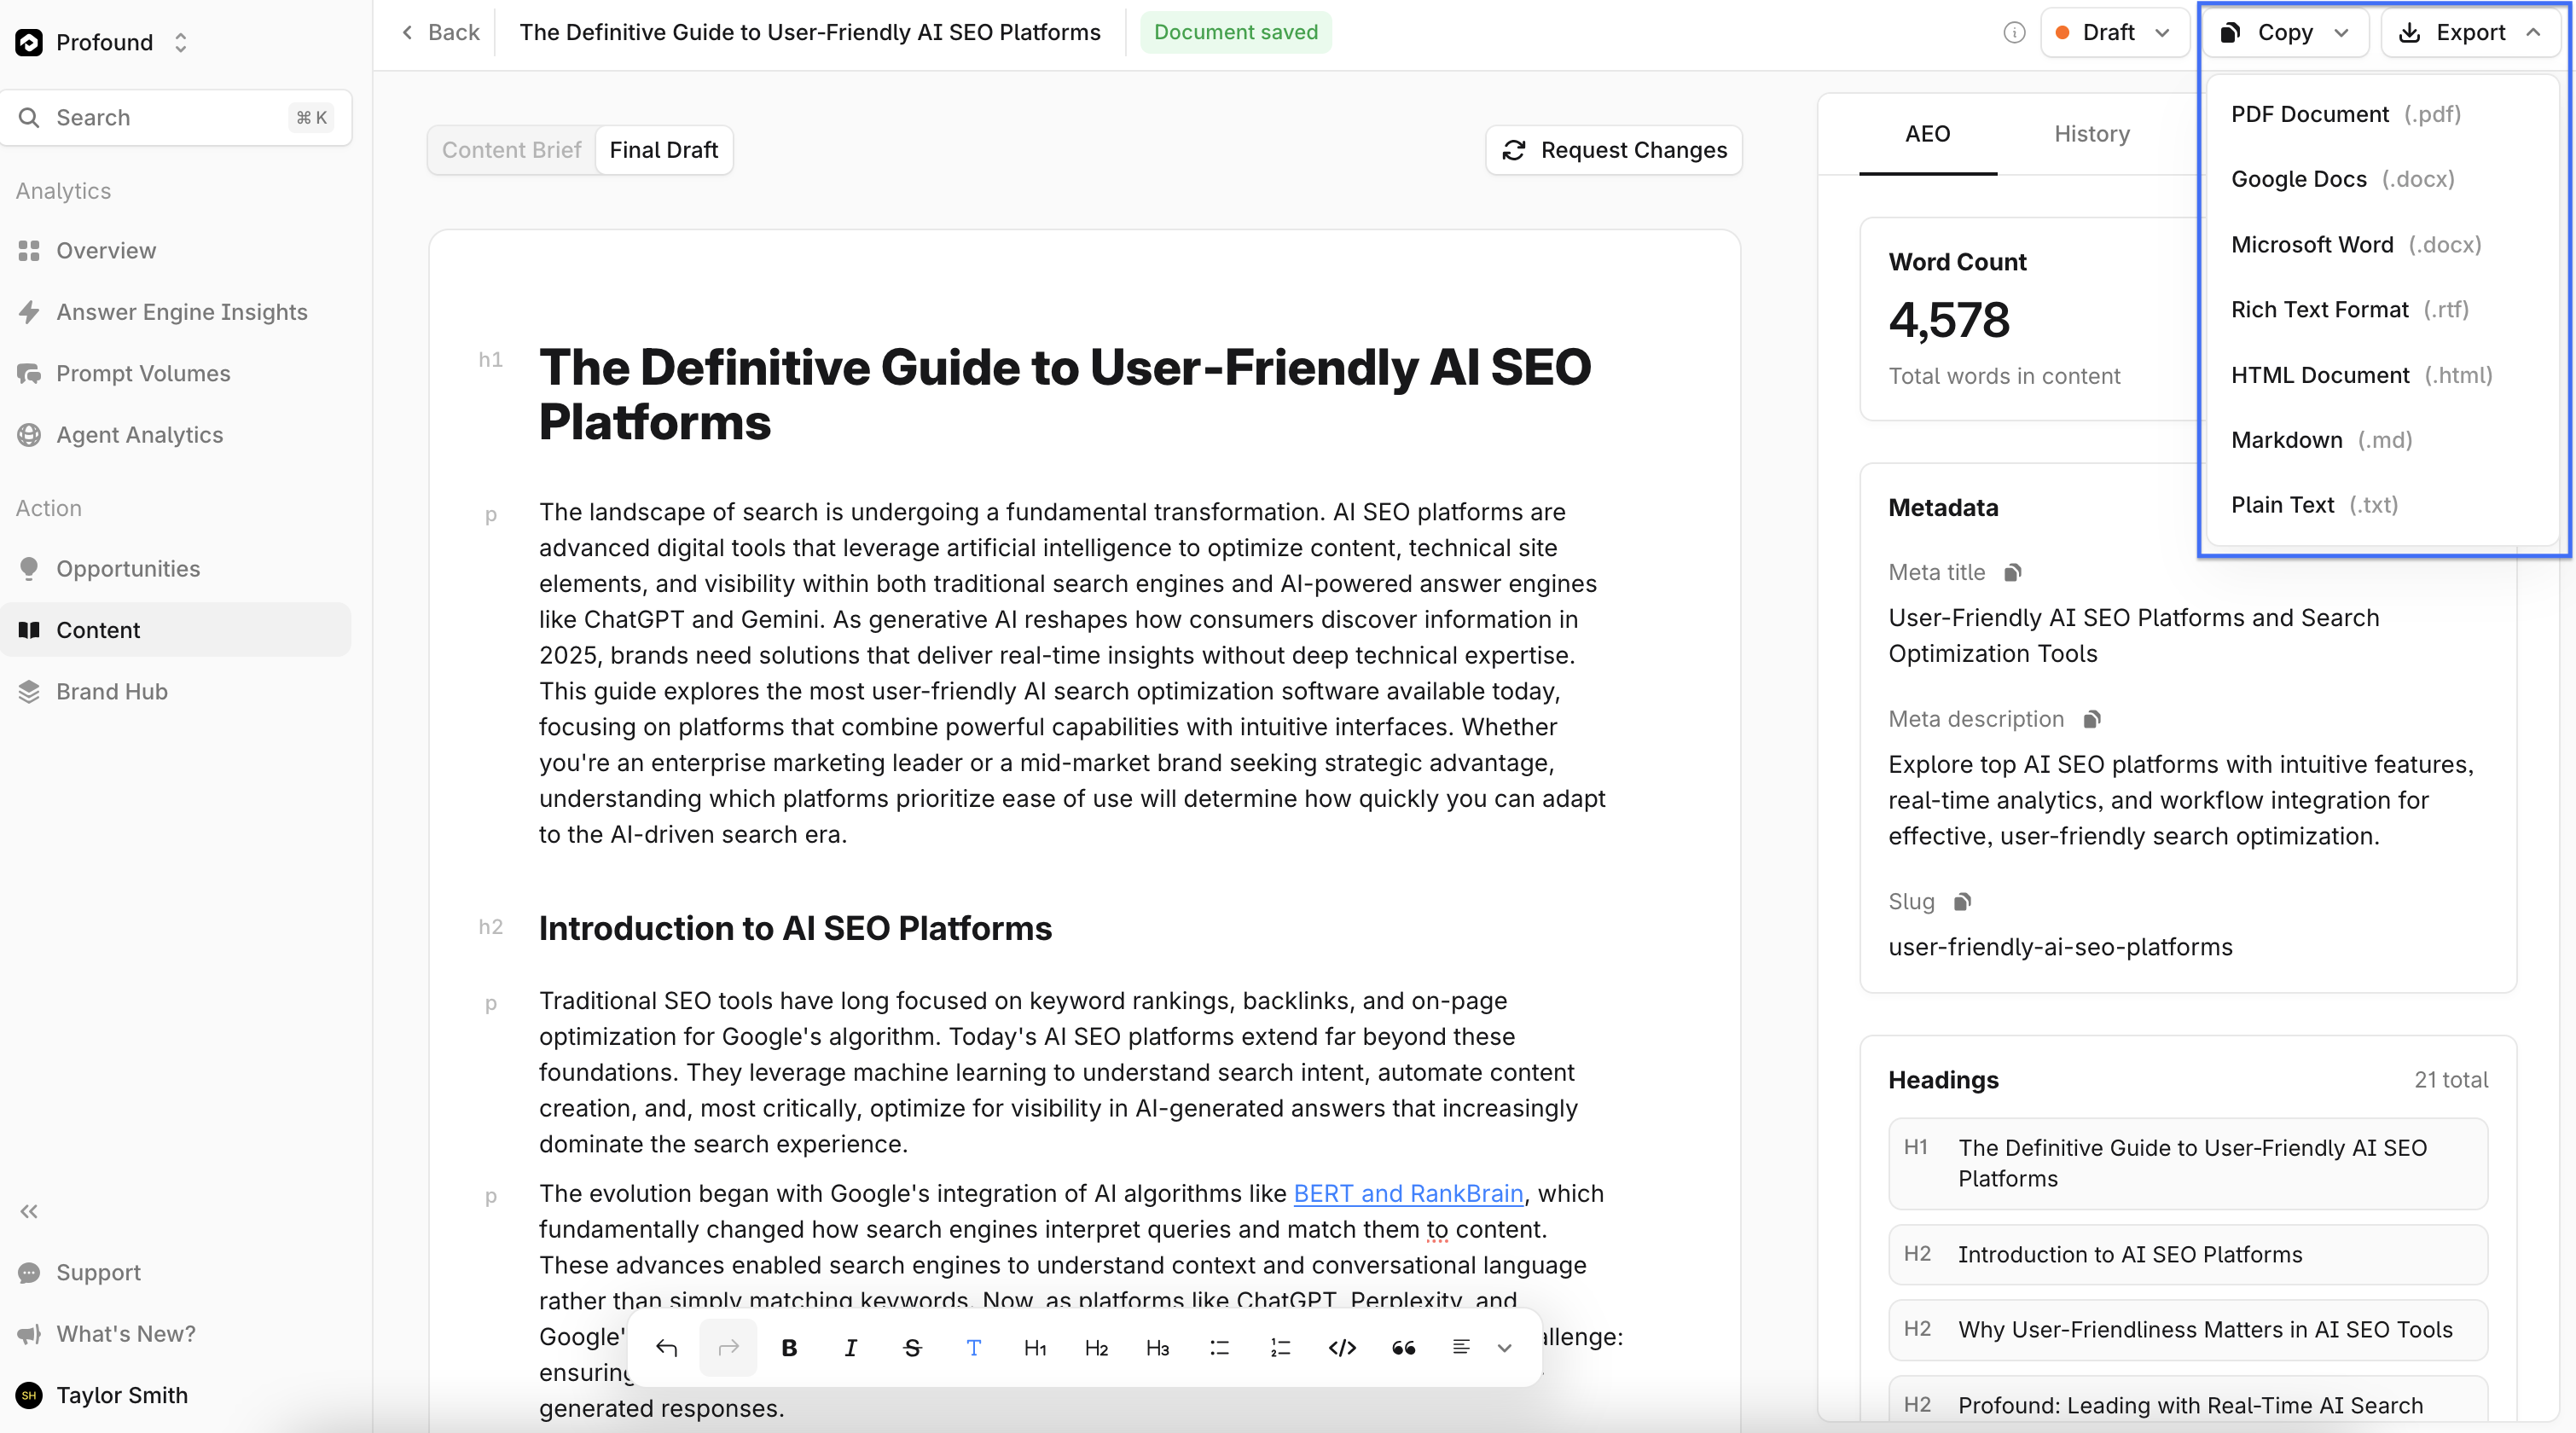Export as PDF Document
The height and width of the screenshot is (1433, 2576).
pyautogui.click(x=2382, y=114)
